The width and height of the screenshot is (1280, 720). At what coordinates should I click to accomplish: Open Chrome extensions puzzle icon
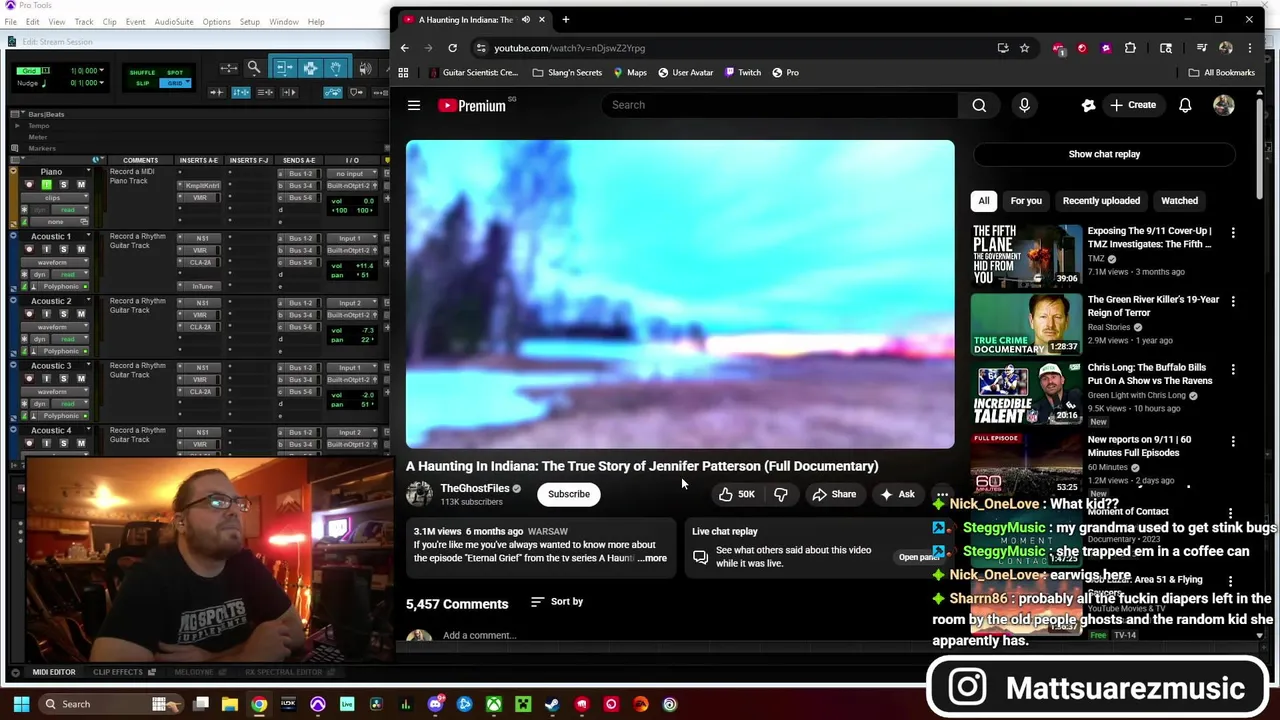coord(1130,47)
